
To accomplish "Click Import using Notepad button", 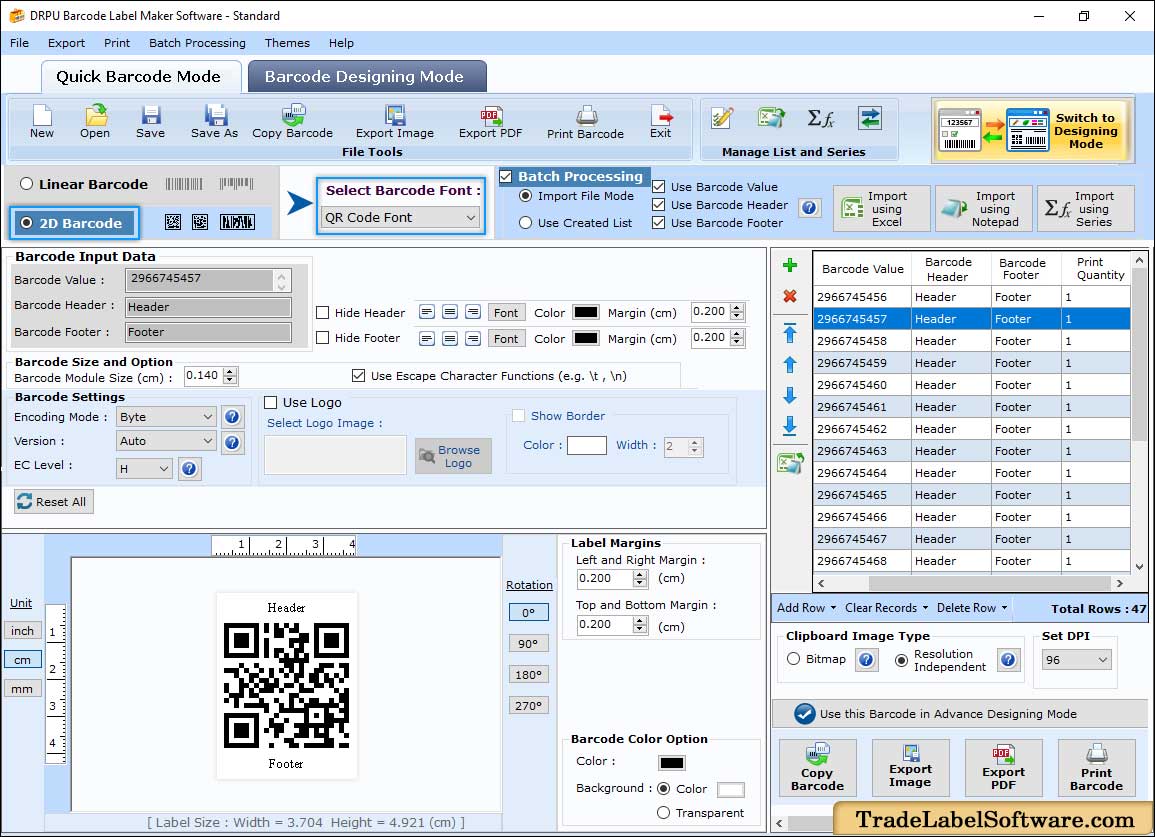I will click(984, 209).
